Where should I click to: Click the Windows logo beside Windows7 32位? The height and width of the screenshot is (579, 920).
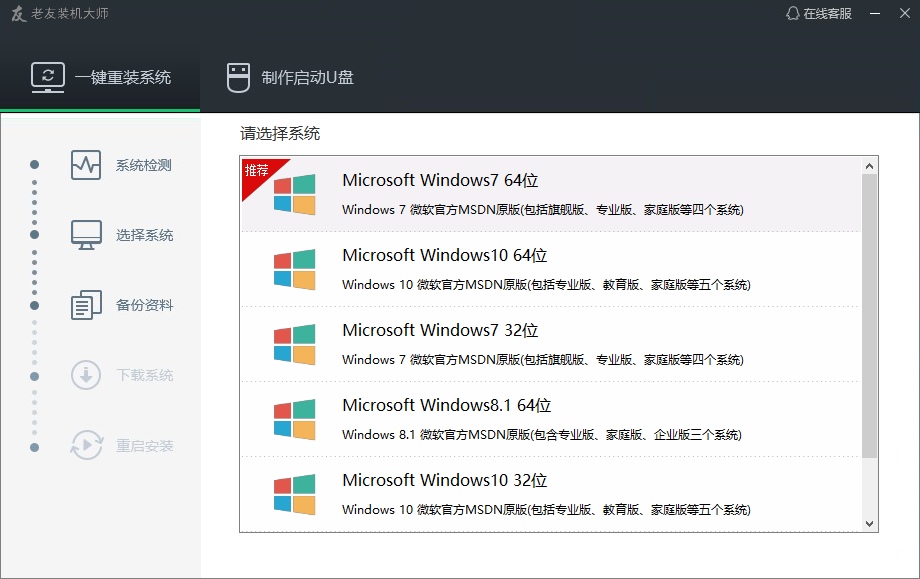coord(295,342)
